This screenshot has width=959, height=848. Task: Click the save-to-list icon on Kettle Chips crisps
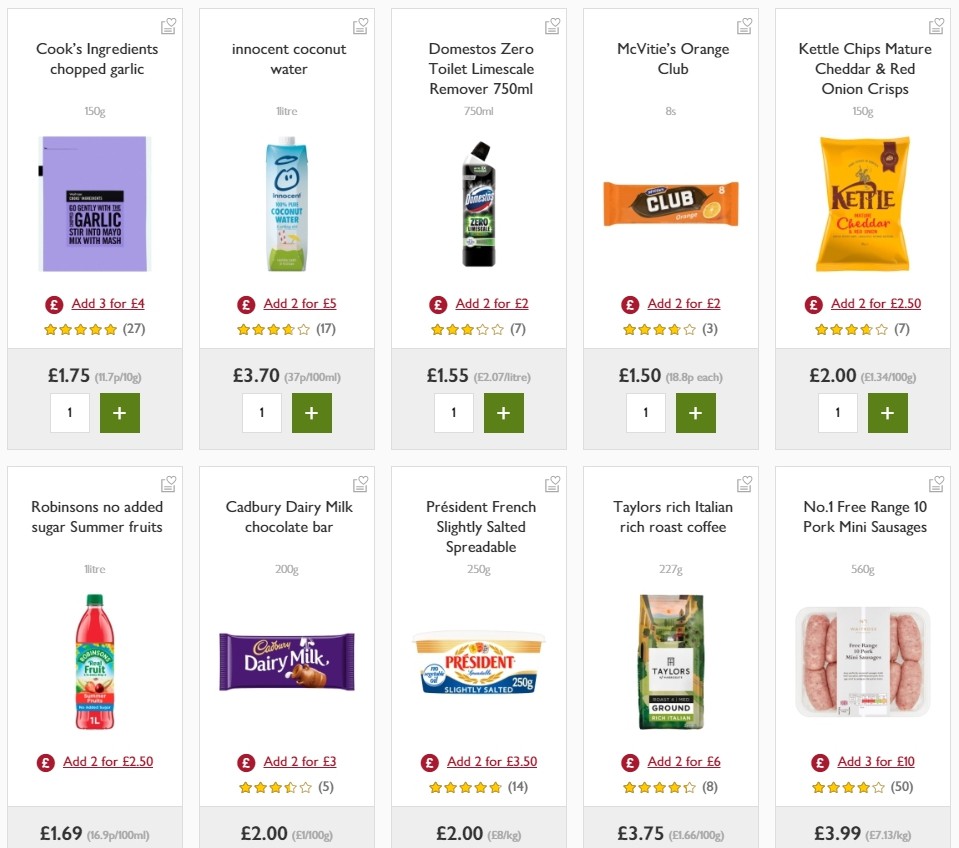tap(937, 24)
